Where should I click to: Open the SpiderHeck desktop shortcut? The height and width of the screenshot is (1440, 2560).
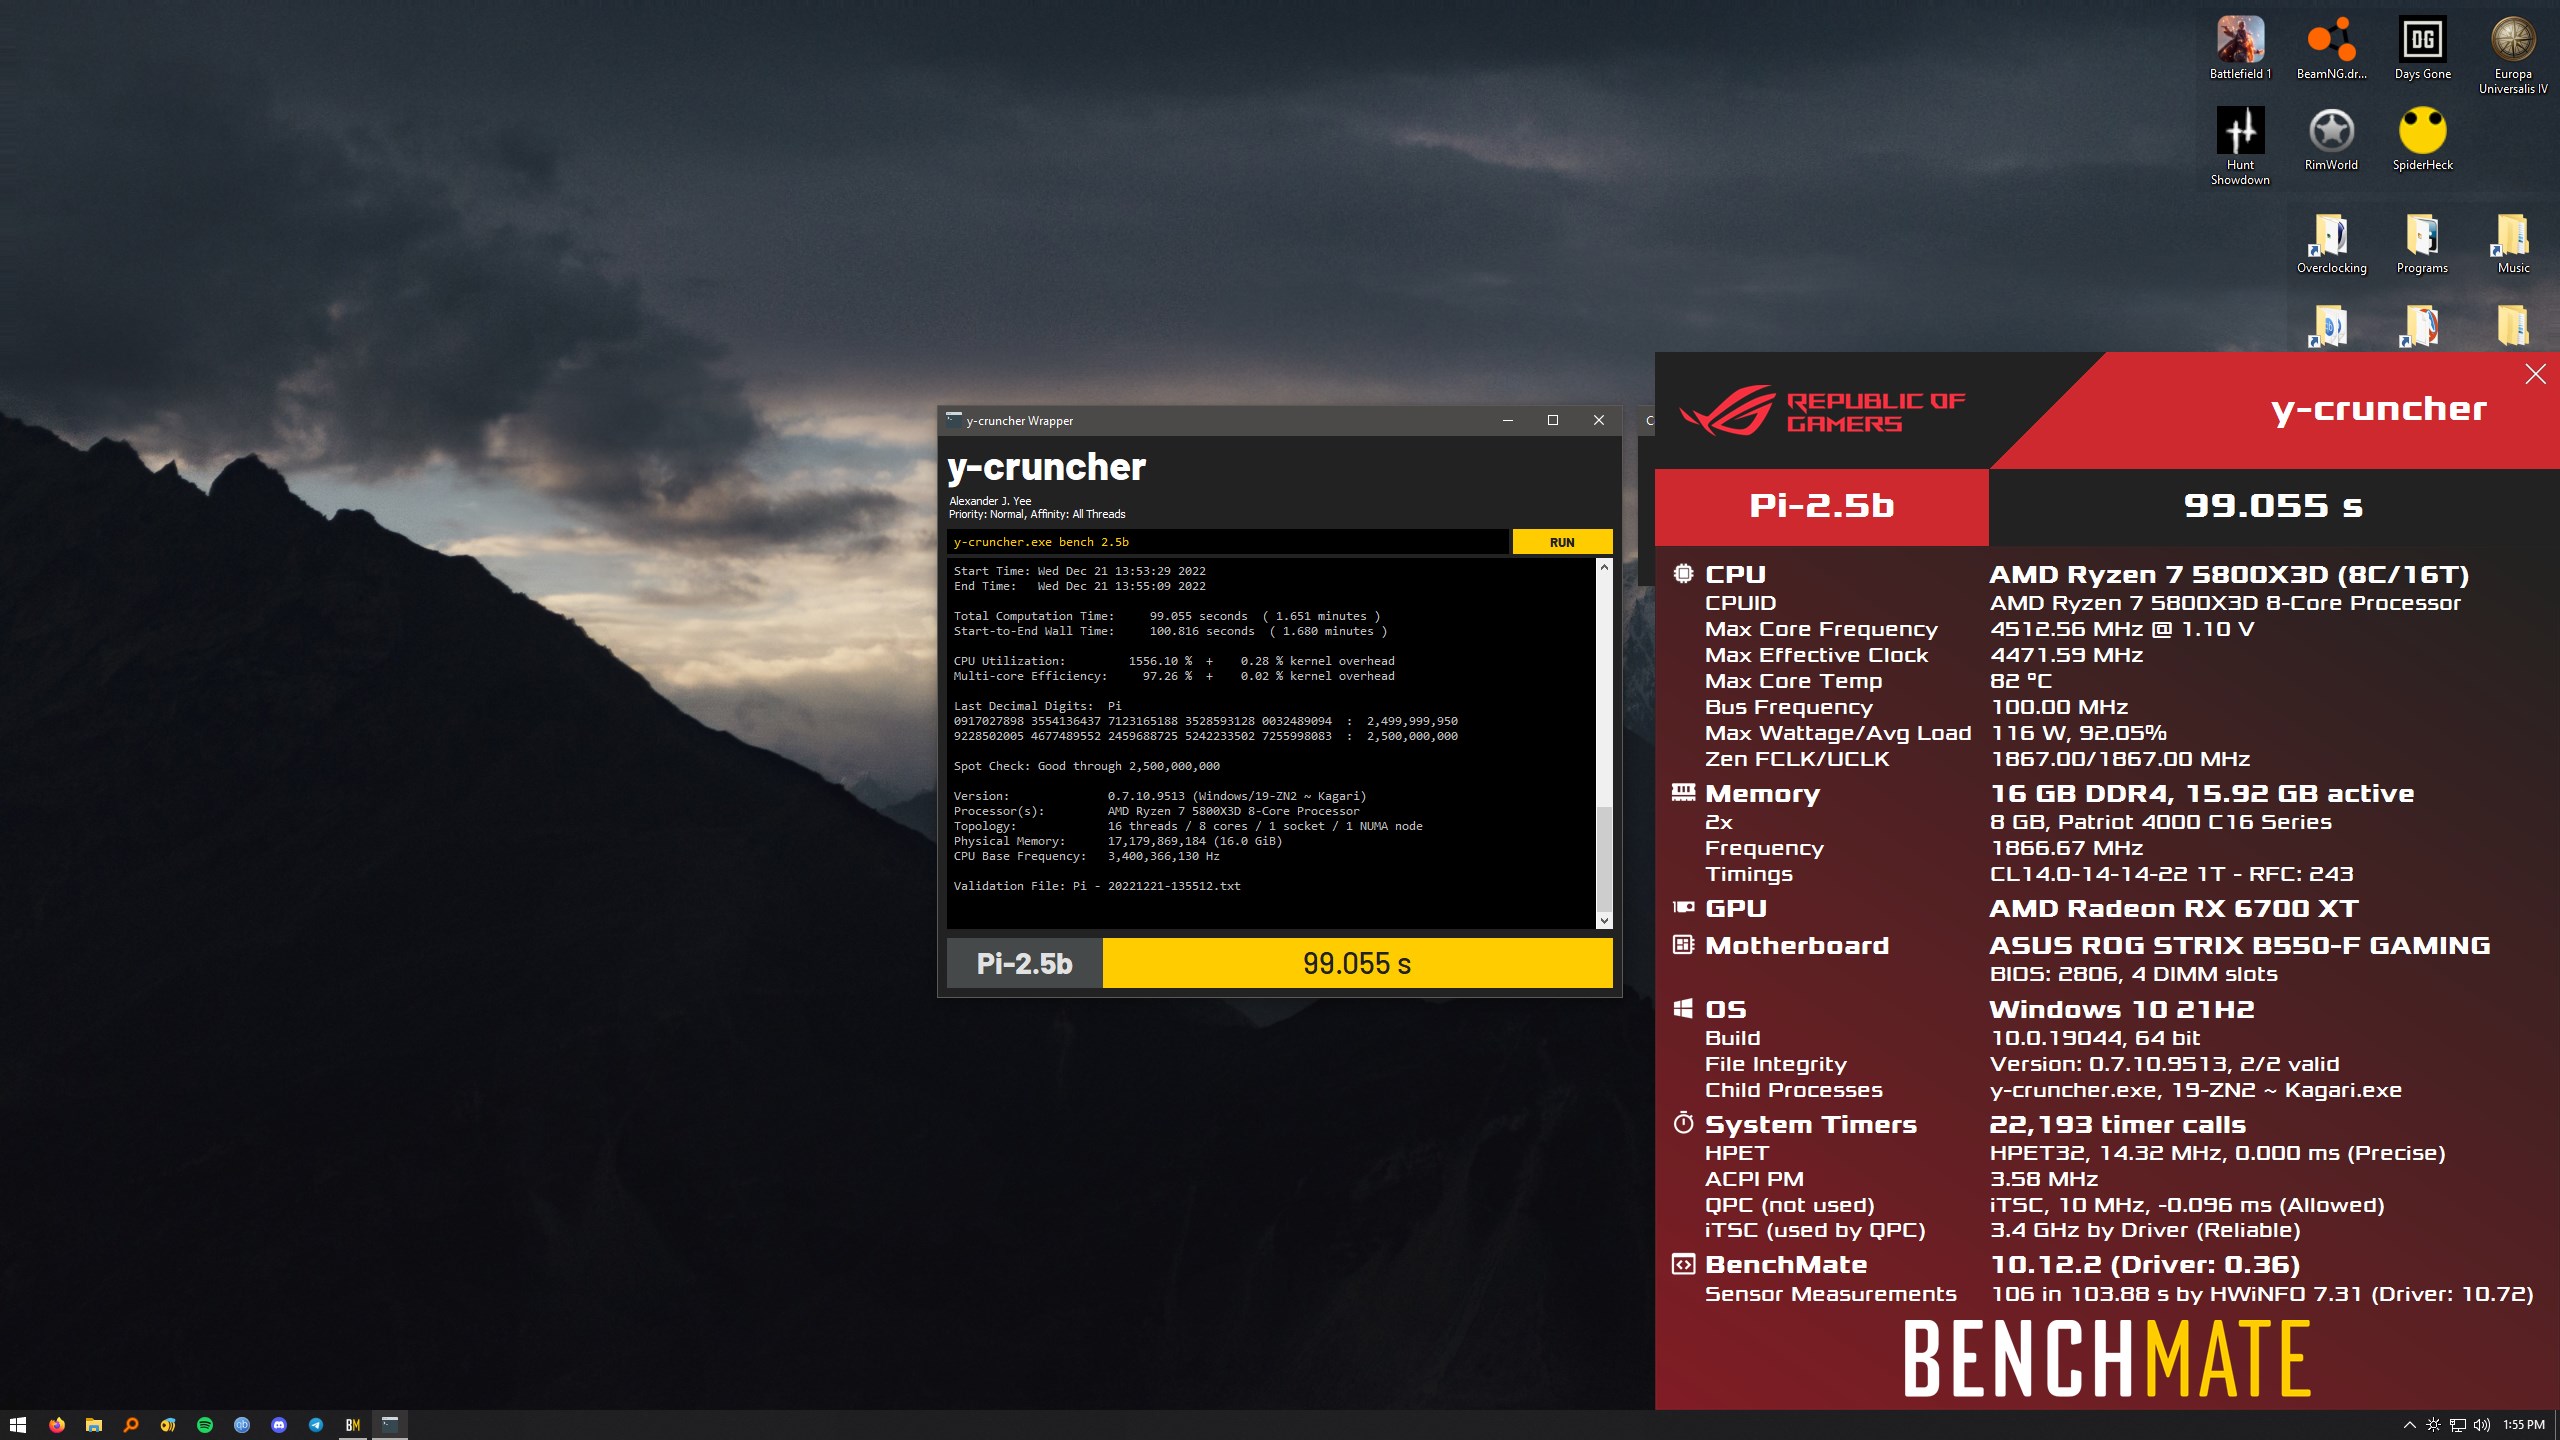click(x=2422, y=139)
